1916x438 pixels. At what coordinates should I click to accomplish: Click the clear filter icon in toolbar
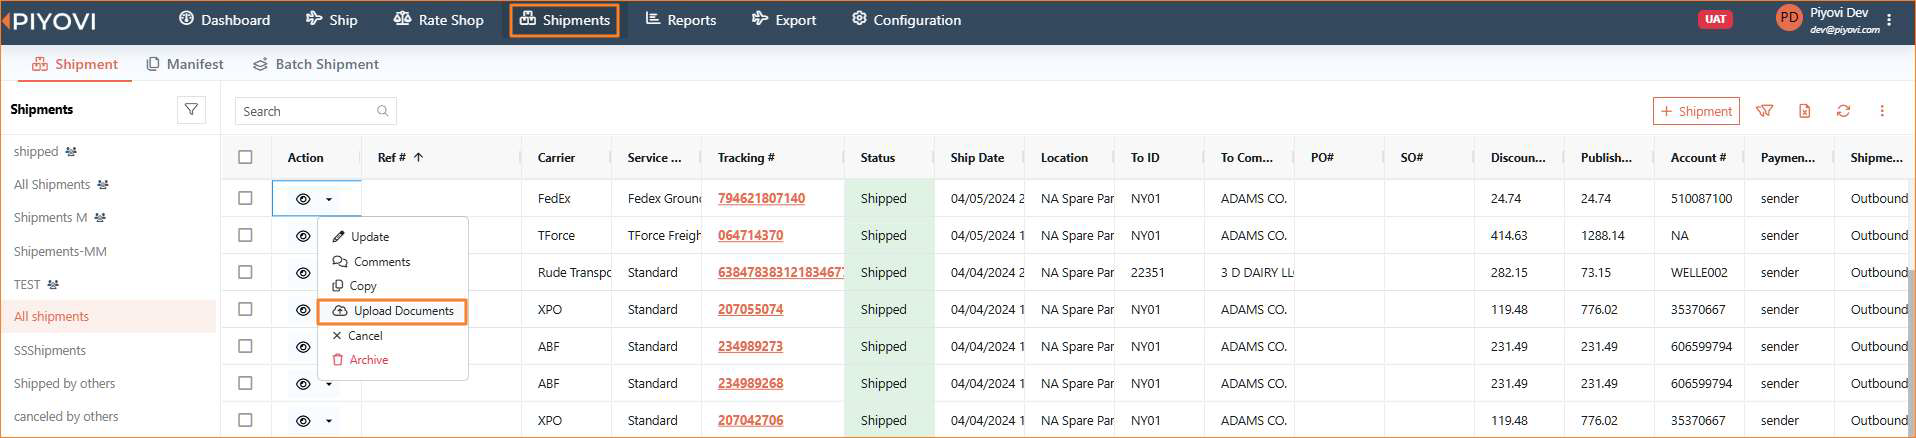tap(1765, 111)
